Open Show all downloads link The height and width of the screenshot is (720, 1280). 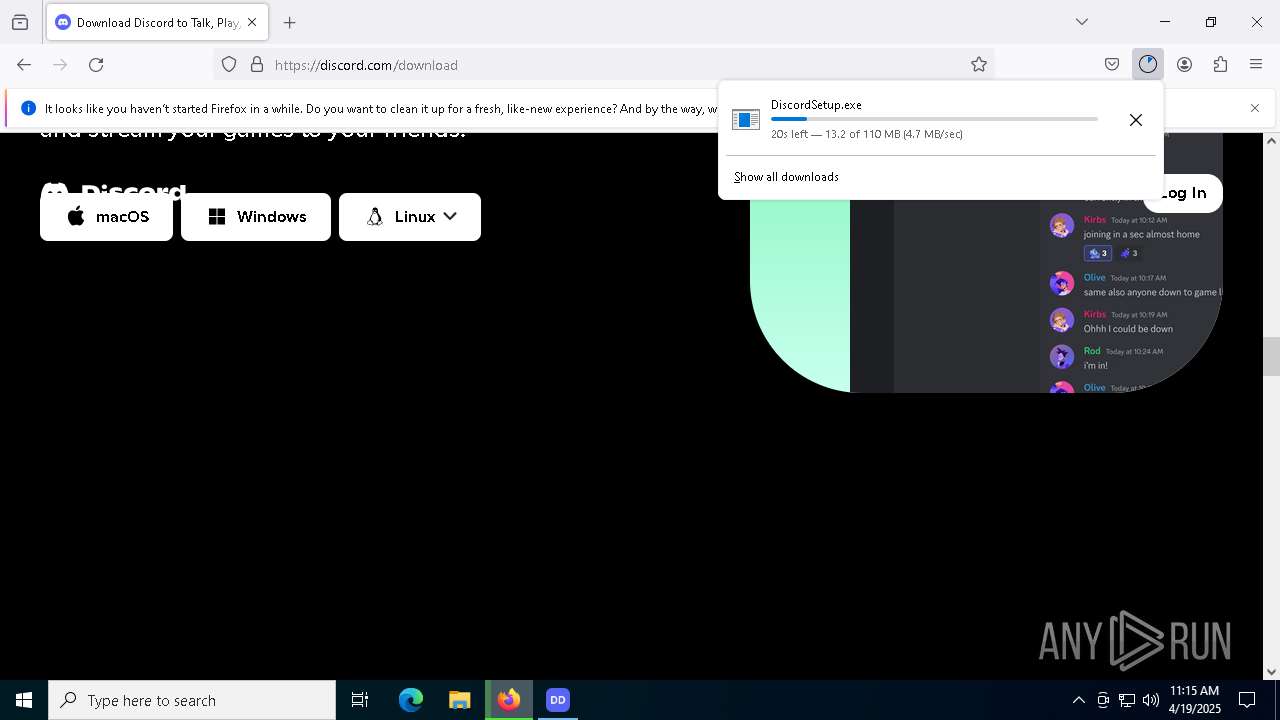[x=786, y=177]
